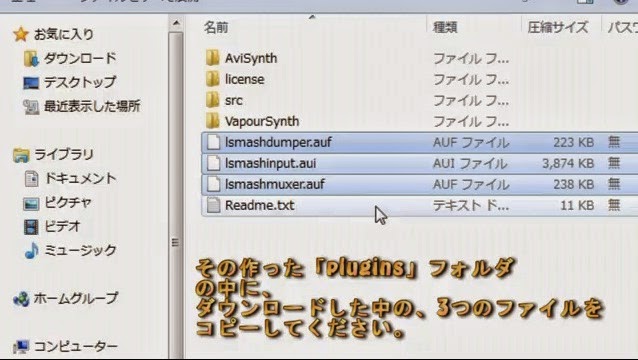Sort by 種類 column header
The height and width of the screenshot is (360, 638).
pyautogui.click(x=445, y=27)
